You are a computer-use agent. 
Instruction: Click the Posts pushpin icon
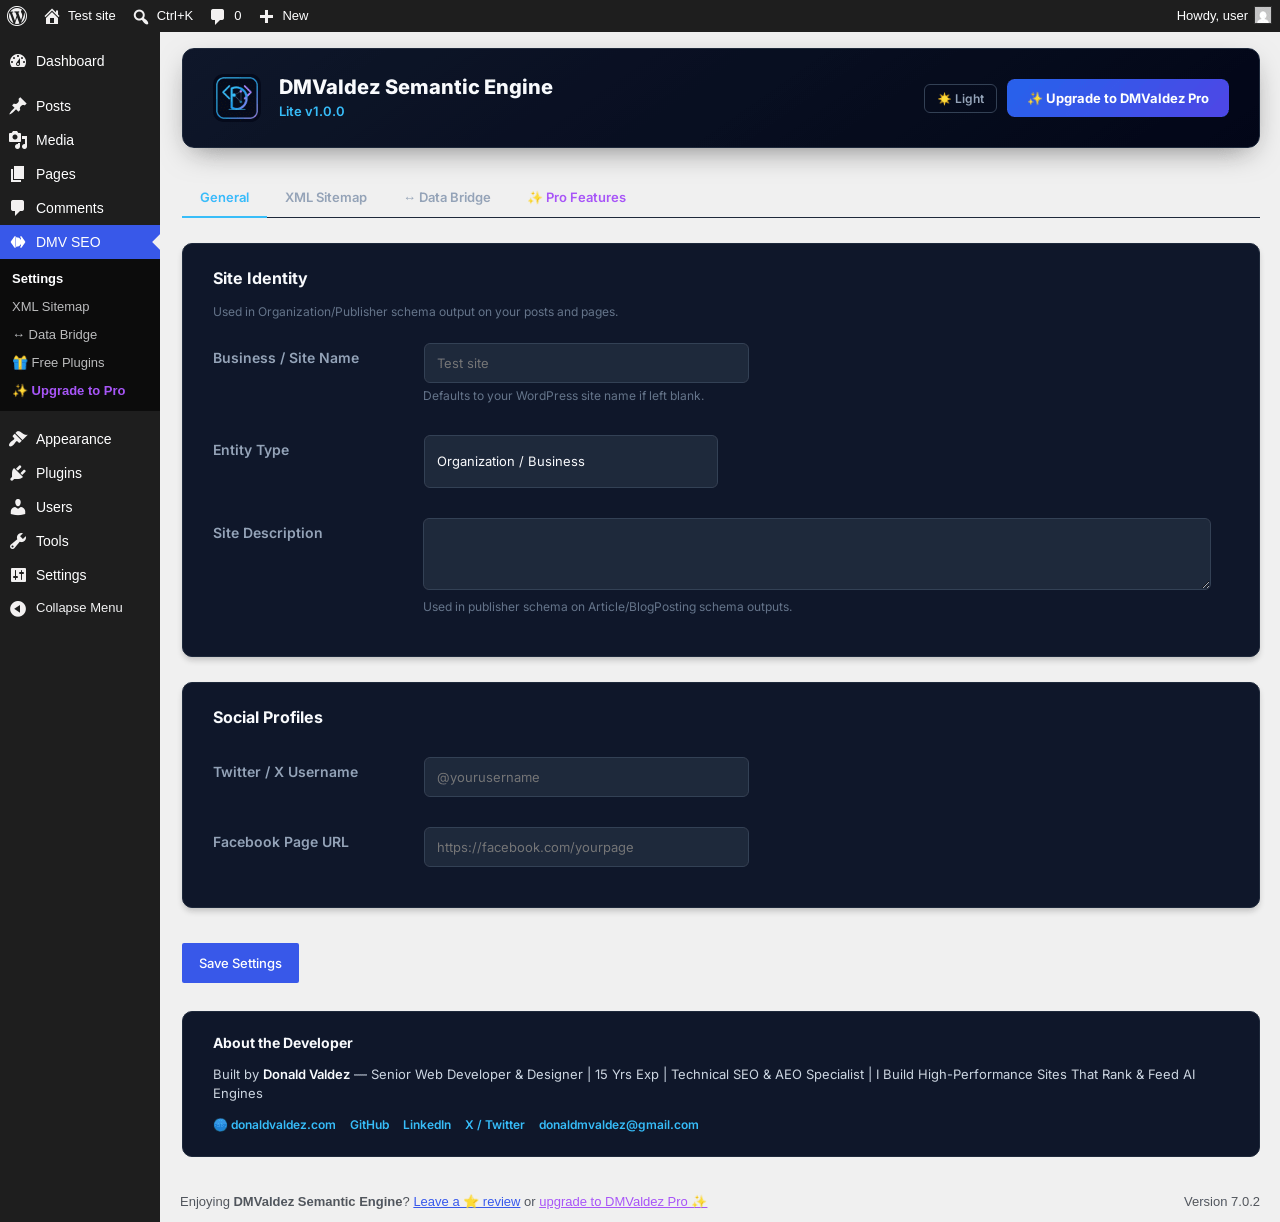18,106
